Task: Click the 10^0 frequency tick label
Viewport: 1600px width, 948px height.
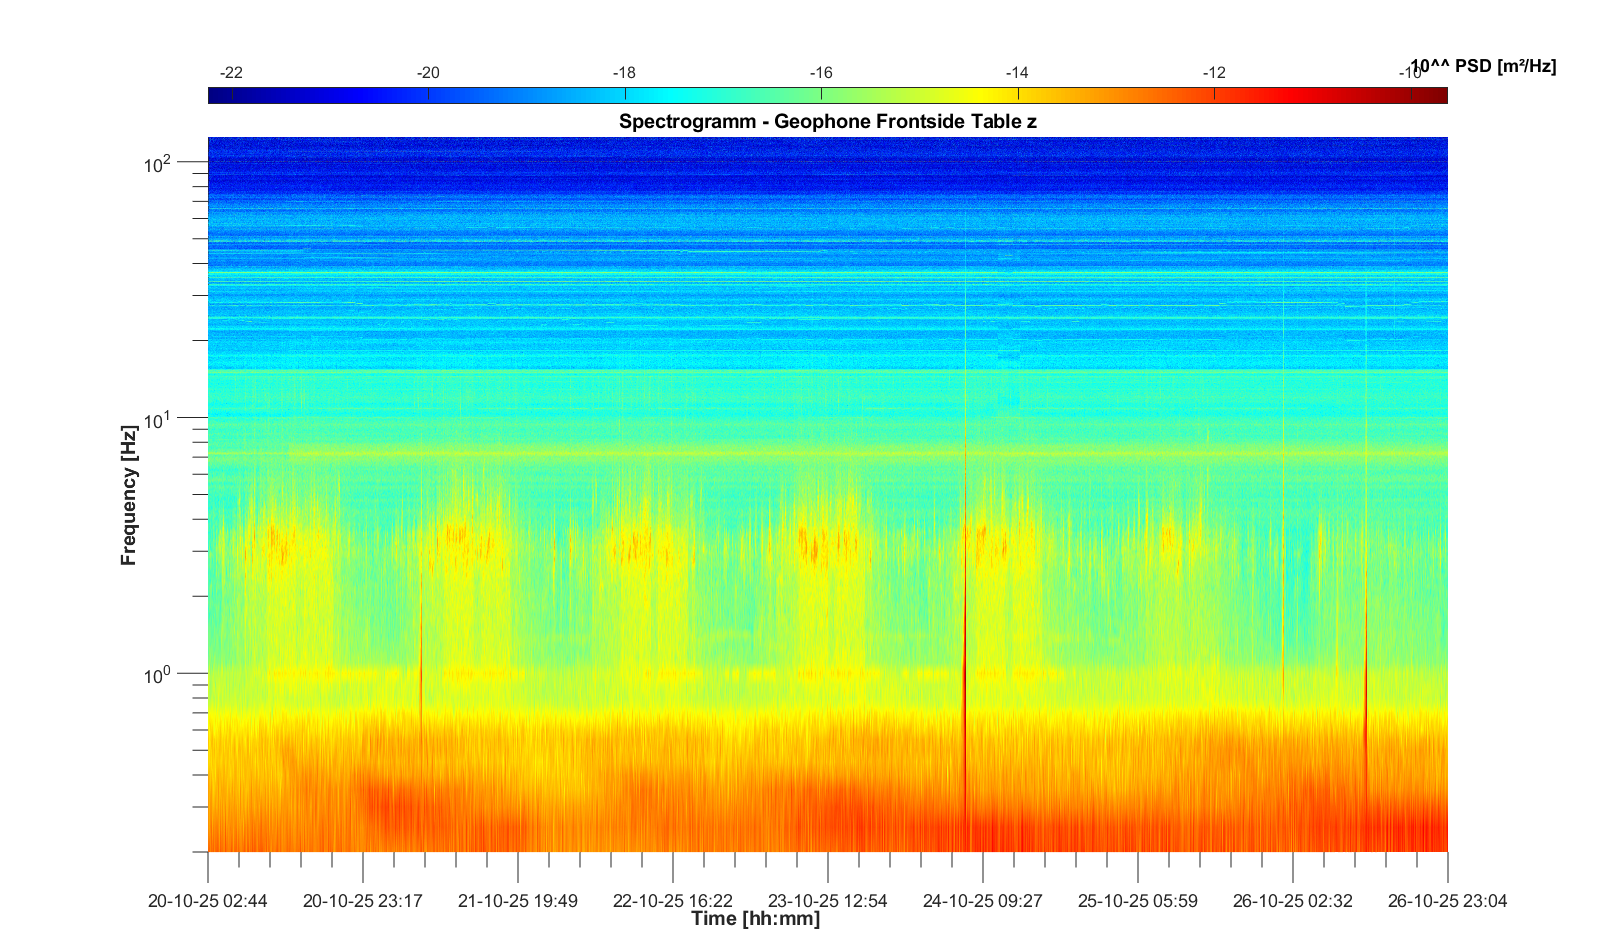Action: 158,675
